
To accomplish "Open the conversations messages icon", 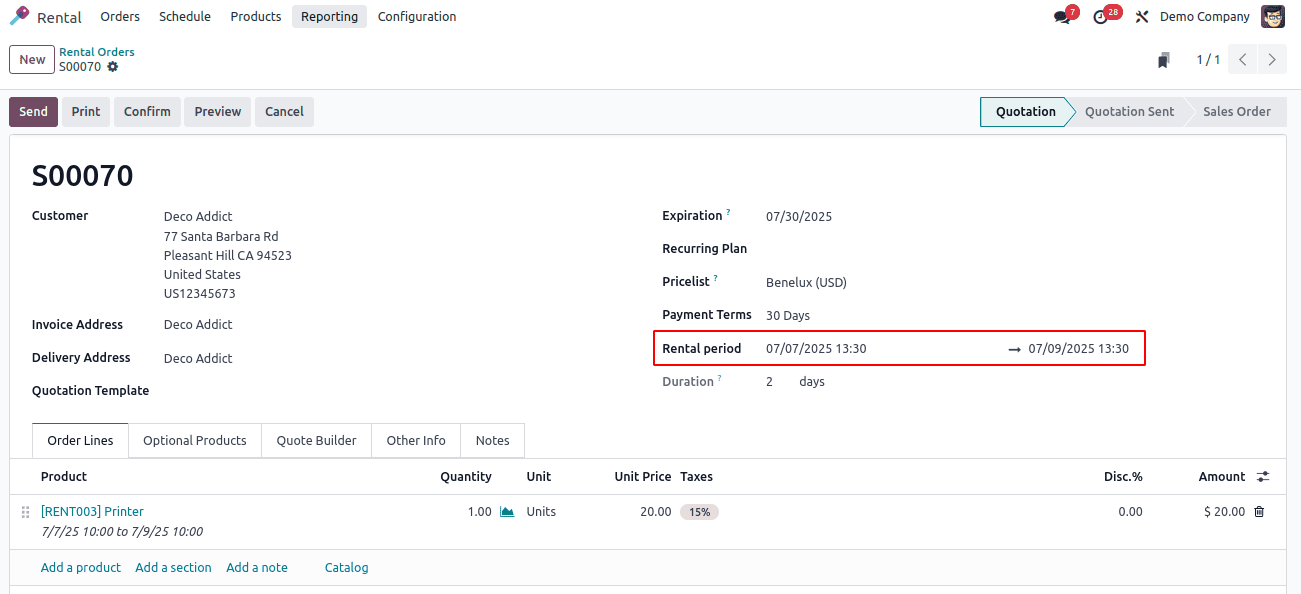I will (1062, 17).
